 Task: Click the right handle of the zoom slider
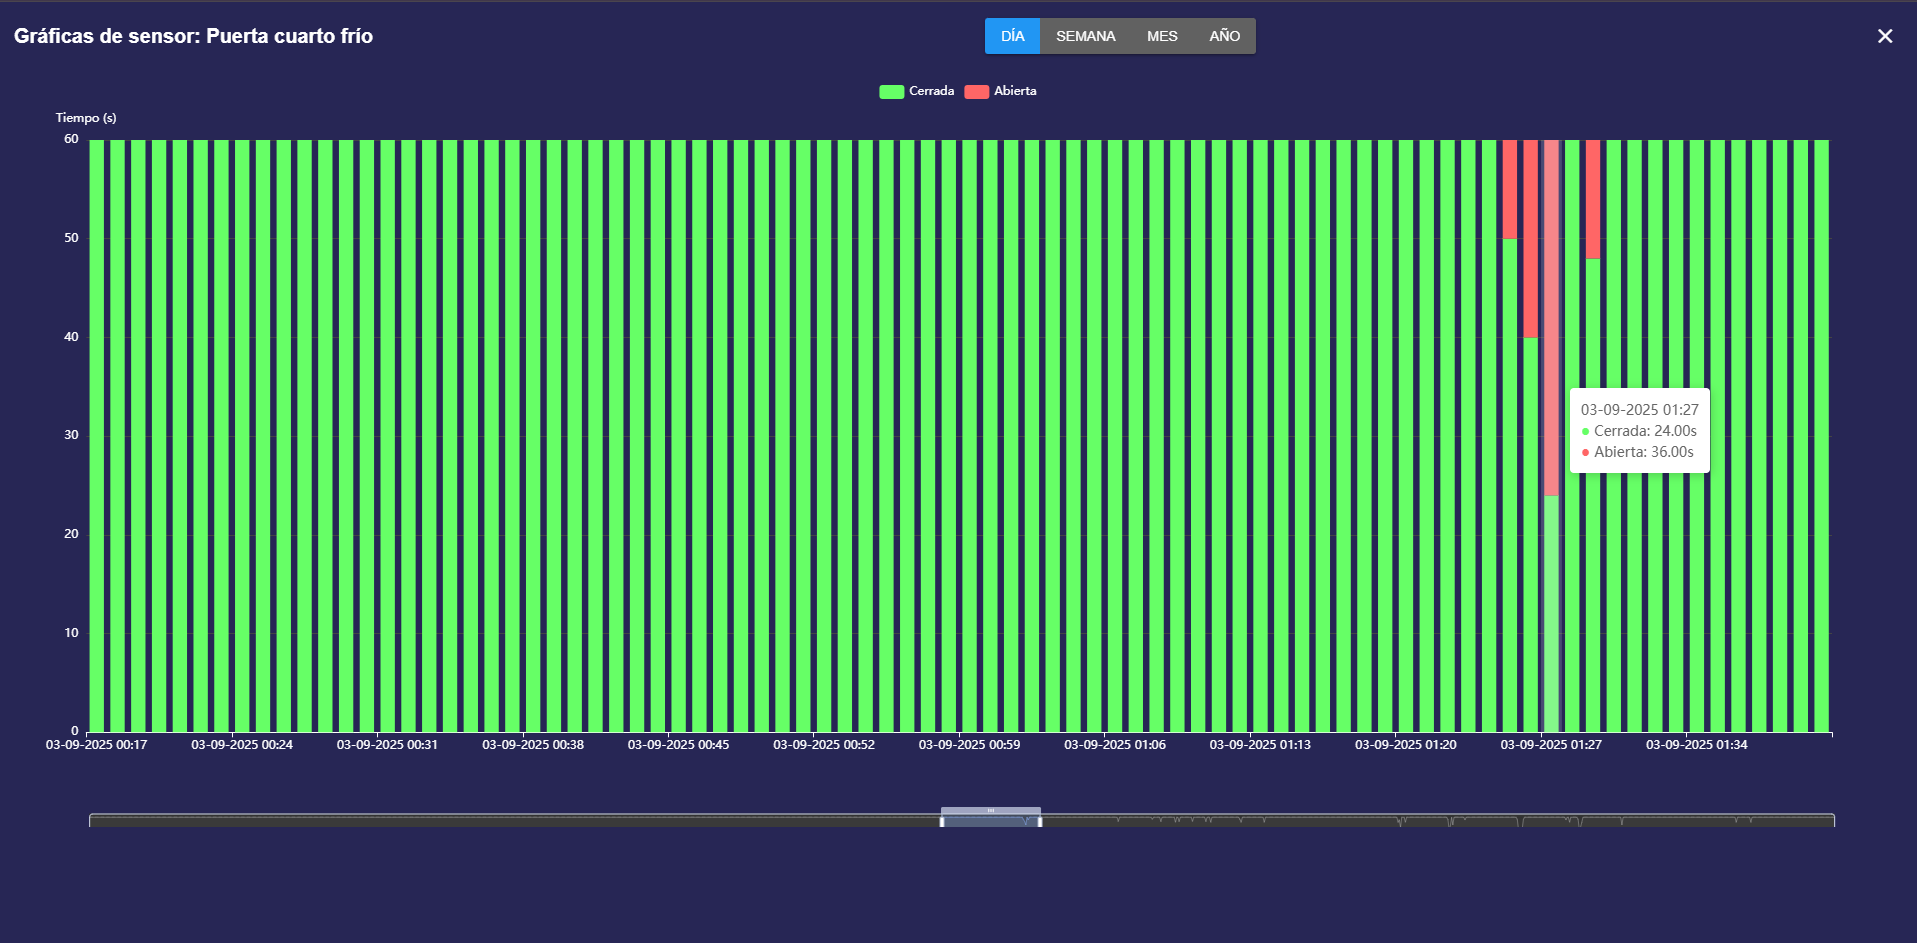1040,821
